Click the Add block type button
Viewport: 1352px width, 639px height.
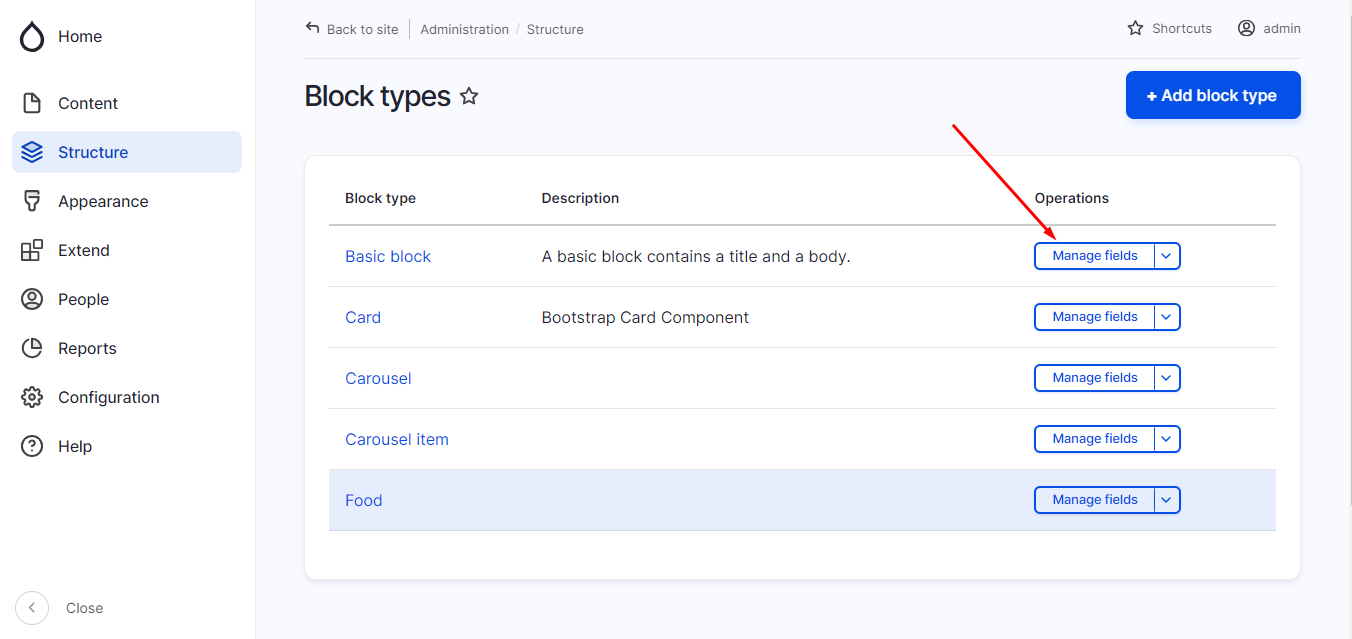point(1212,95)
